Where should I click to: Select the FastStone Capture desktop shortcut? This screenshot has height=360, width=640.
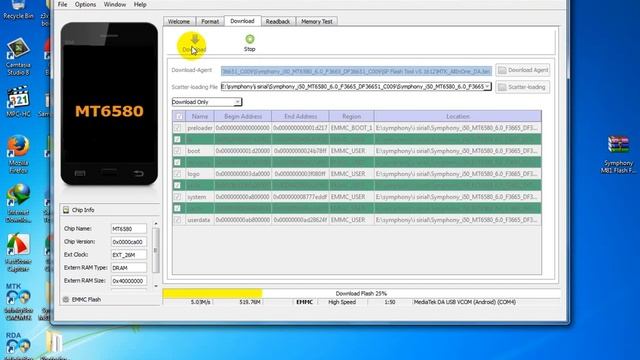(x=18, y=244)
